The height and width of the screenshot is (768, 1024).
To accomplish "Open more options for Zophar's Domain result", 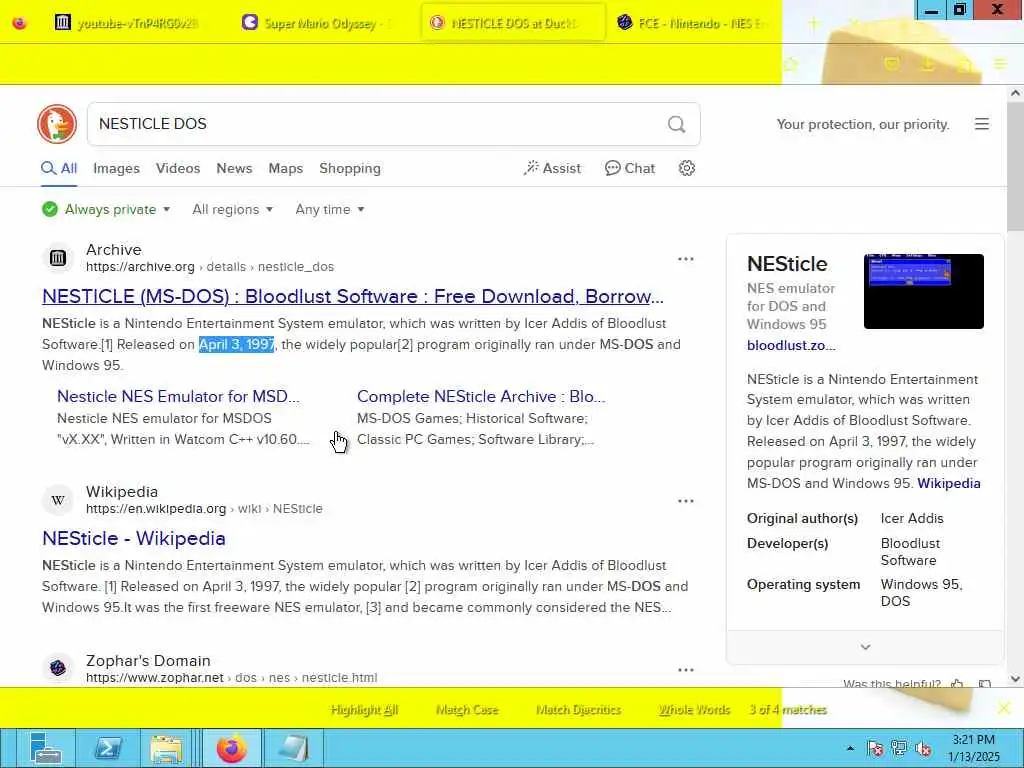I will (x=686, y=670).
